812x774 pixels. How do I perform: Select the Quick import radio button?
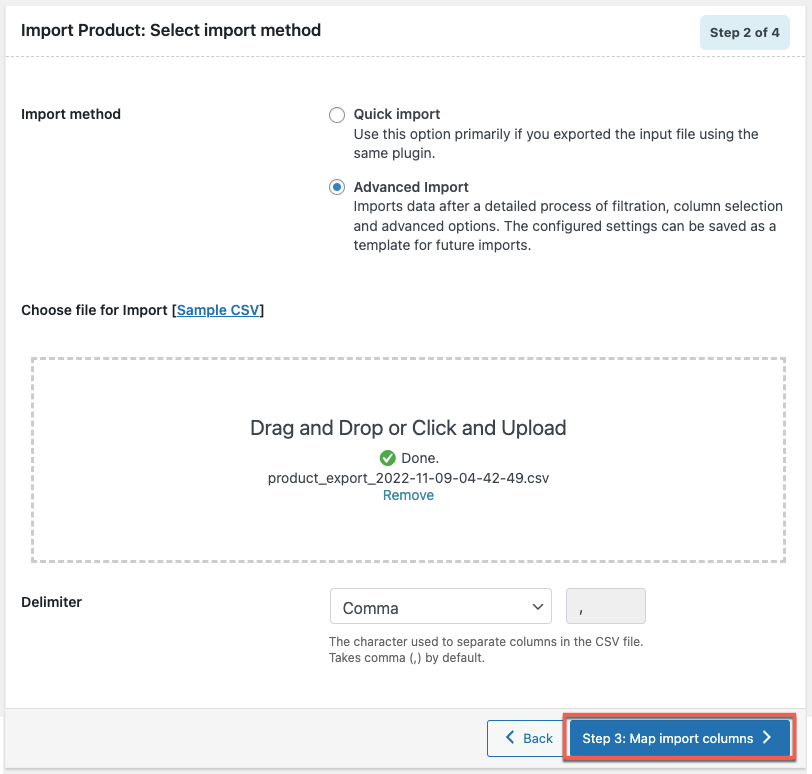click(x=337, y=114)
